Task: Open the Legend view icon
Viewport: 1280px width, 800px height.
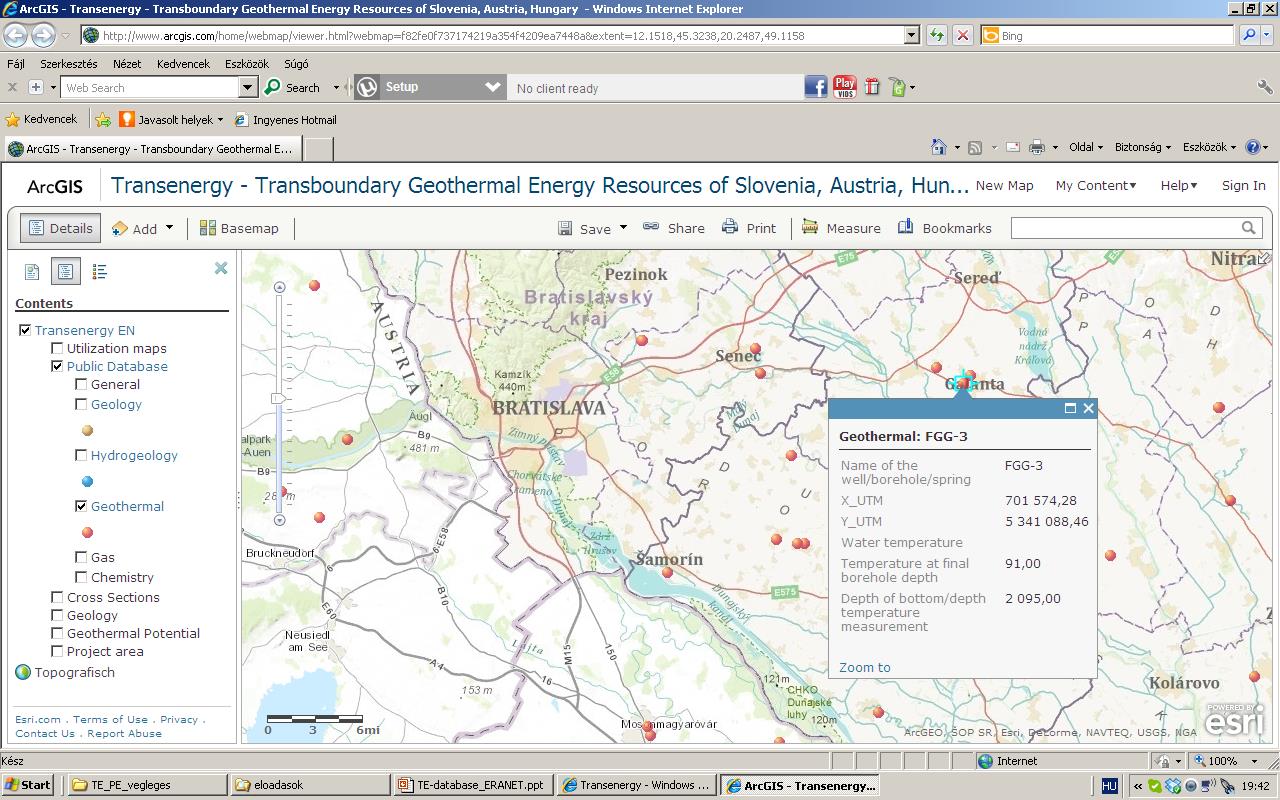Action: (x=99, y=271)
